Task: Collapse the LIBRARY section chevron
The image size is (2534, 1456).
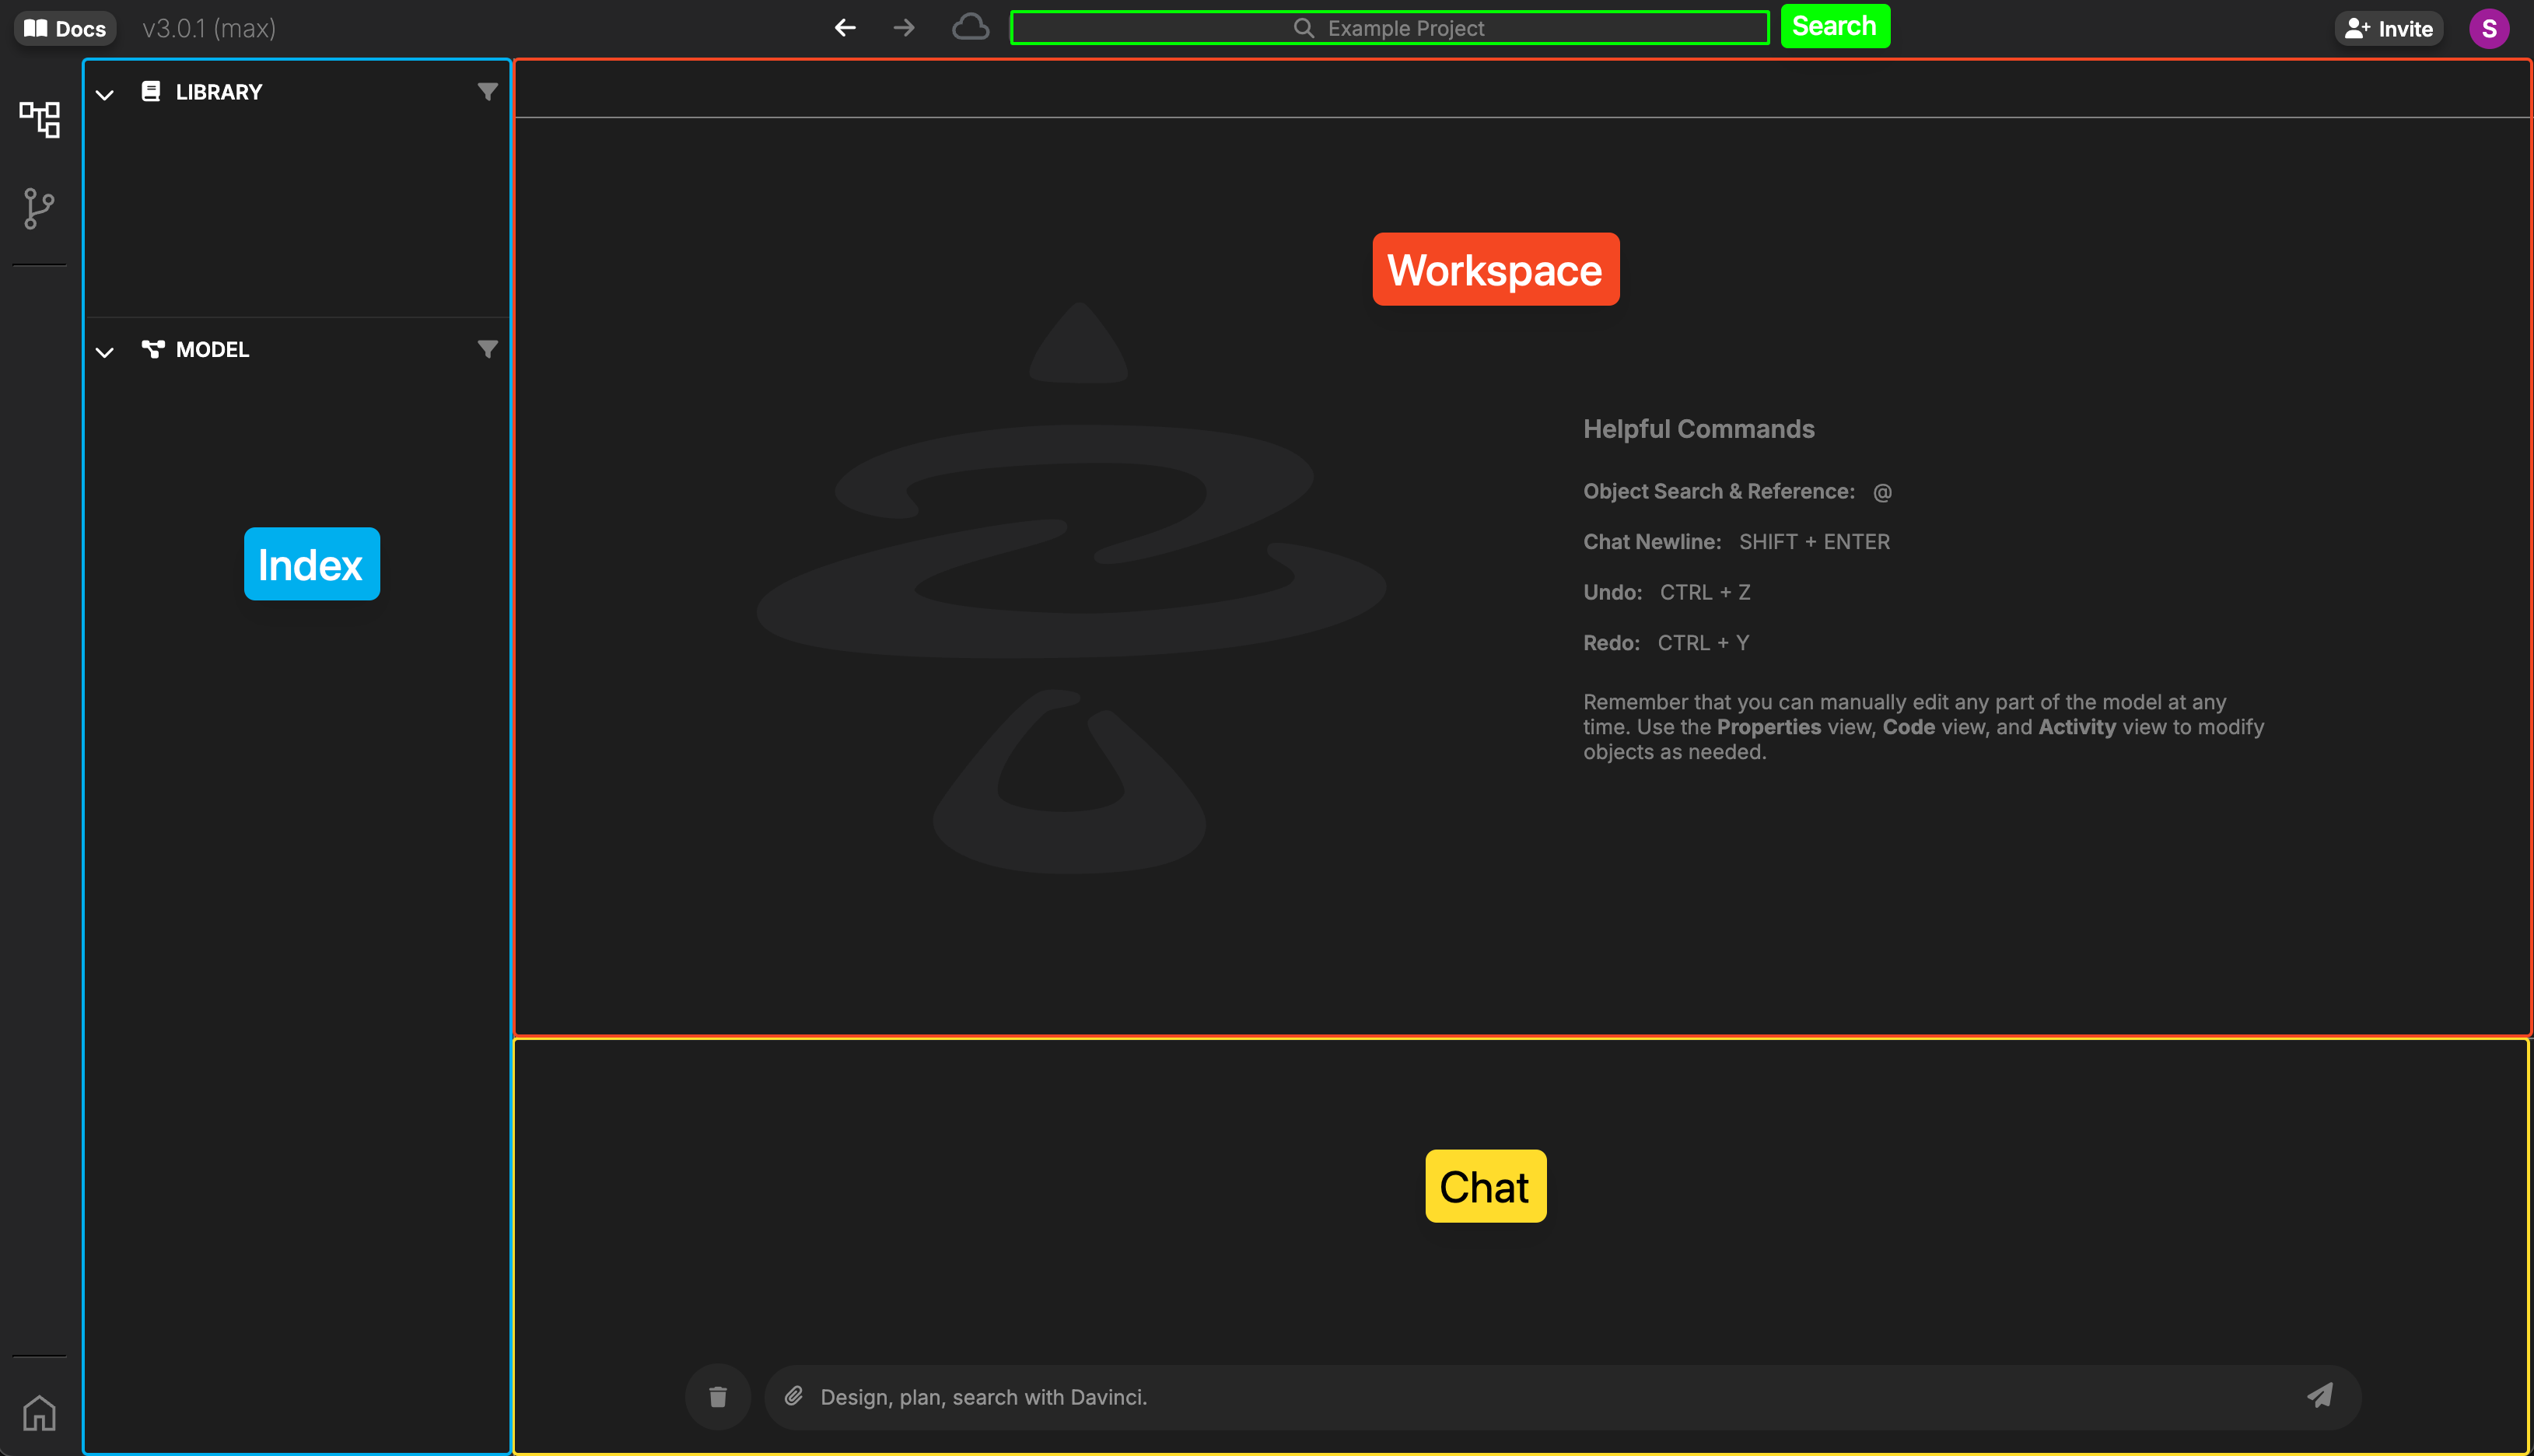Action: pos(105,95)
